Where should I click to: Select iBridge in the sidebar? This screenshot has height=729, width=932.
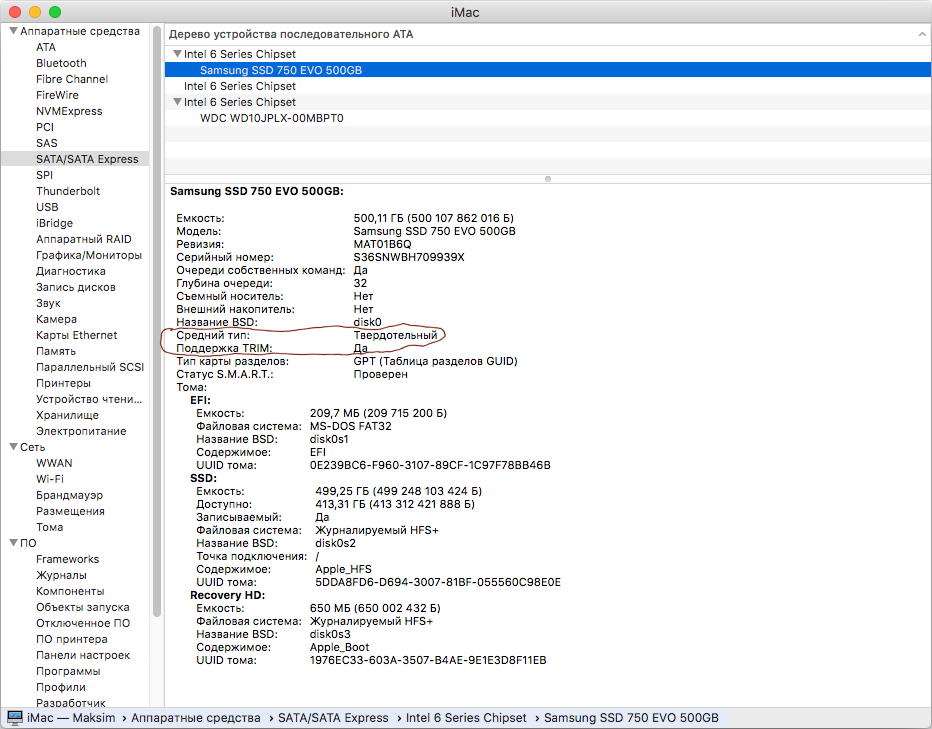tap(54, 224)
